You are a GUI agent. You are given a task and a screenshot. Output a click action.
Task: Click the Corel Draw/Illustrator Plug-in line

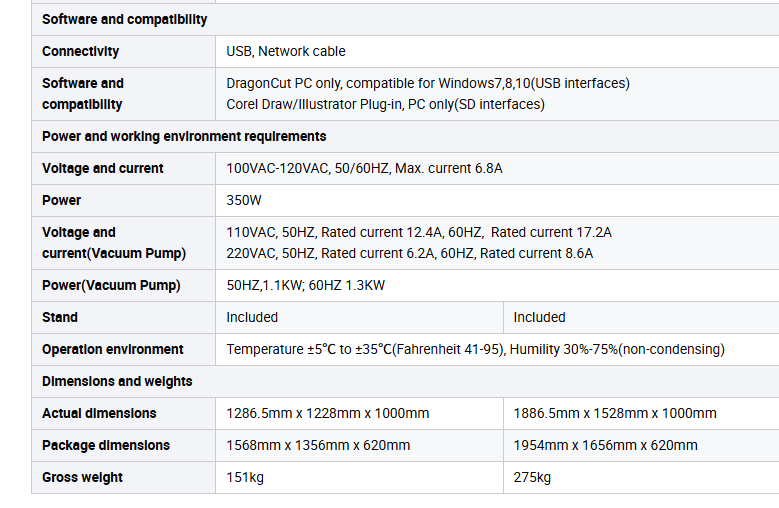[x=386, y=104]
